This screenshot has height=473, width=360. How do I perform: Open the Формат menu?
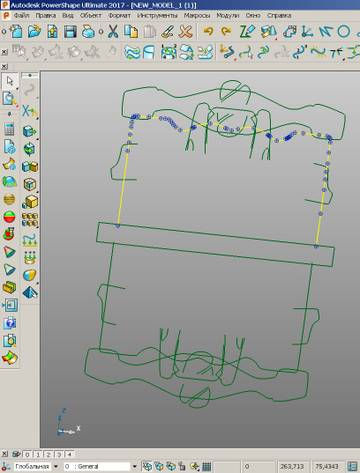tap(119, 15)
